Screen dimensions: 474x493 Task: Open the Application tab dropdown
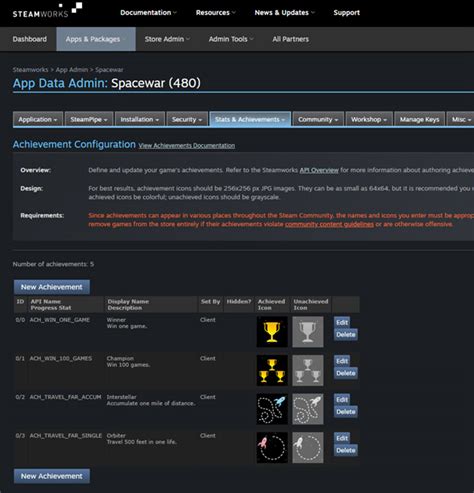(x=38, y=119)
